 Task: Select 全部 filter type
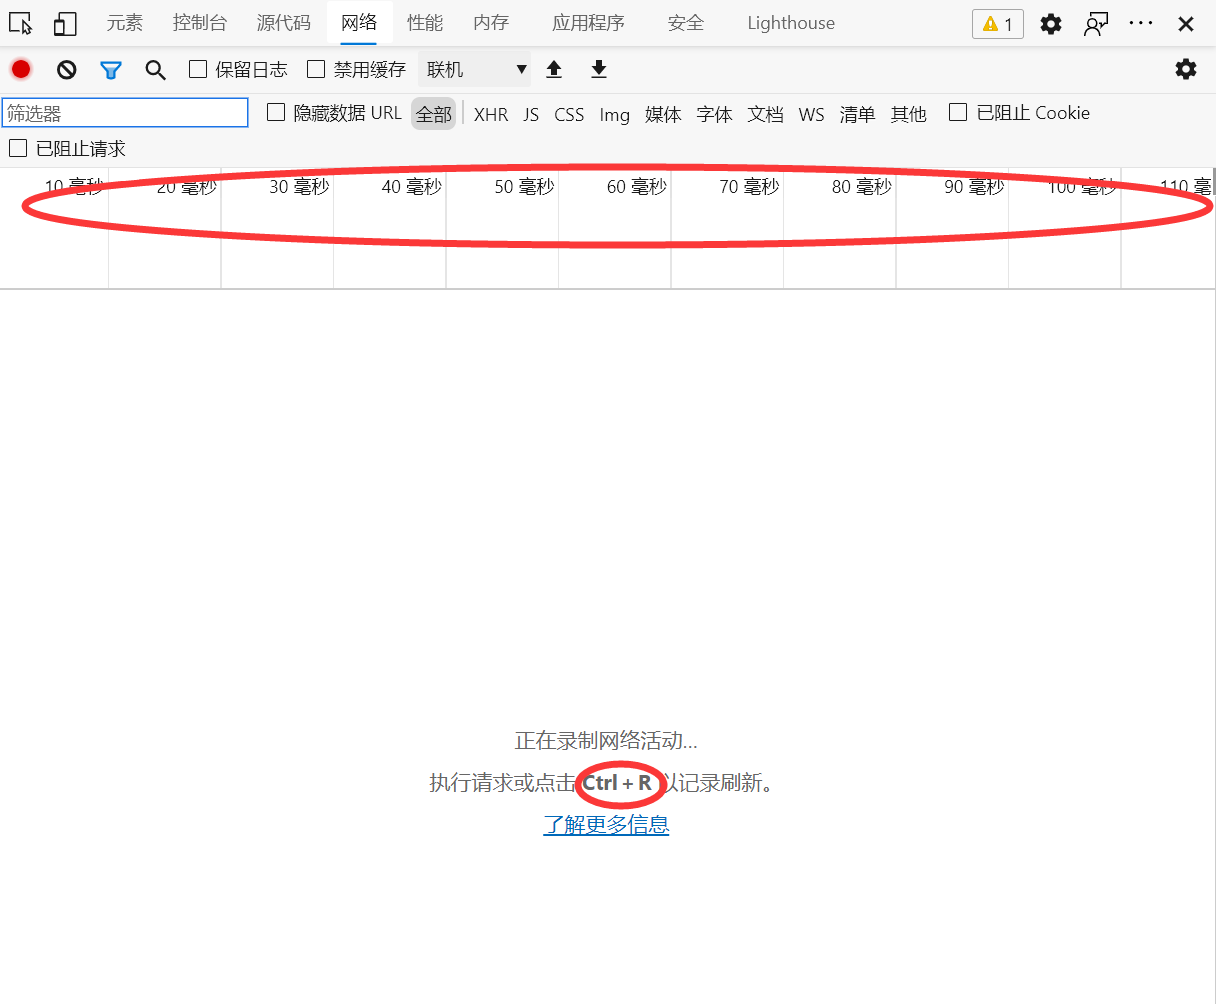(x=434, y=114)
